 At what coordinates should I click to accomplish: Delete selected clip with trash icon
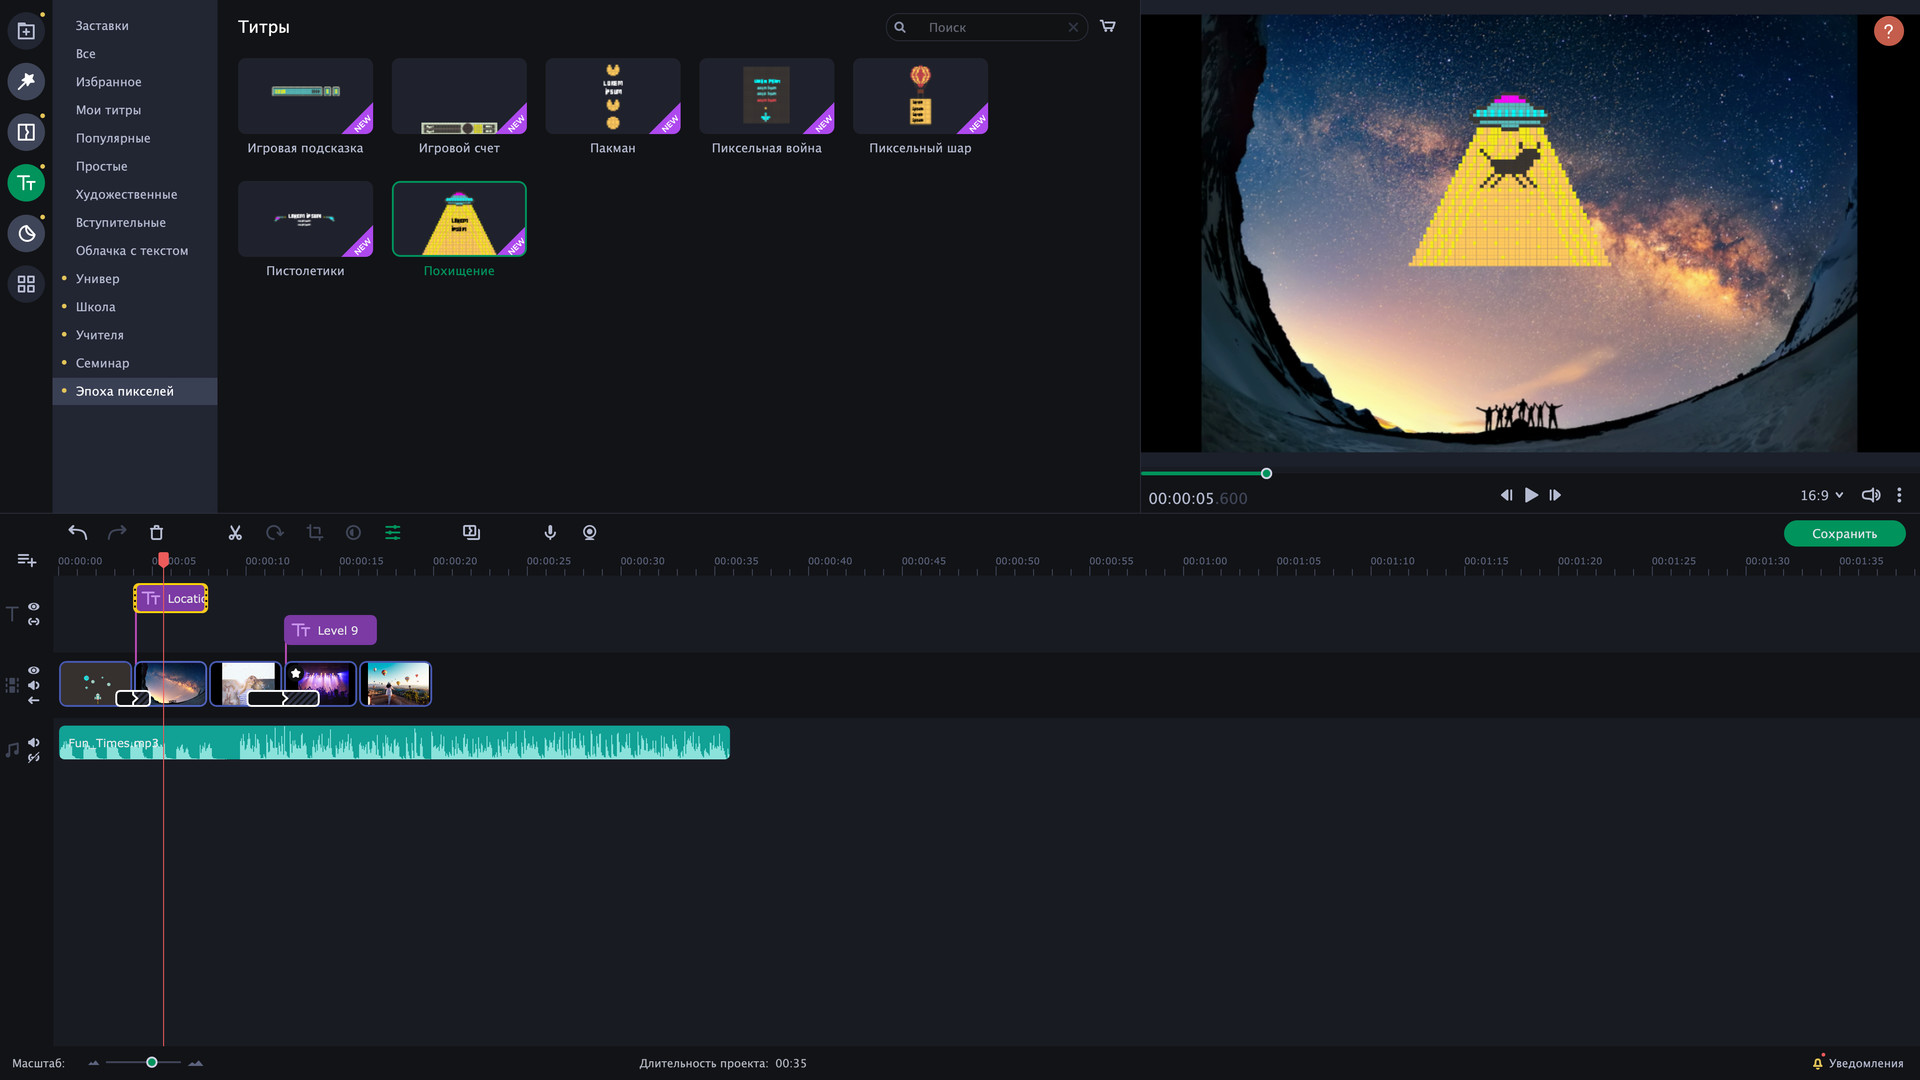pyautogui.click(x=156, y=533)
